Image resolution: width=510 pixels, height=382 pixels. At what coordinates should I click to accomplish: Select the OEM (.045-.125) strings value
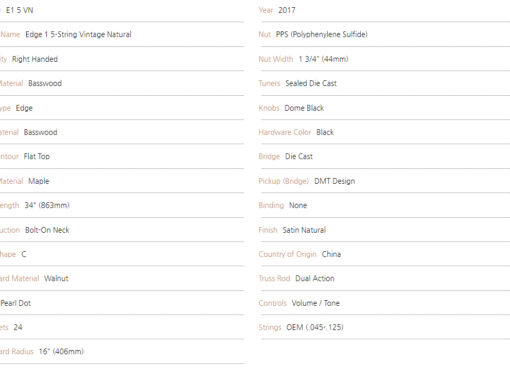(x=315, y=327)
